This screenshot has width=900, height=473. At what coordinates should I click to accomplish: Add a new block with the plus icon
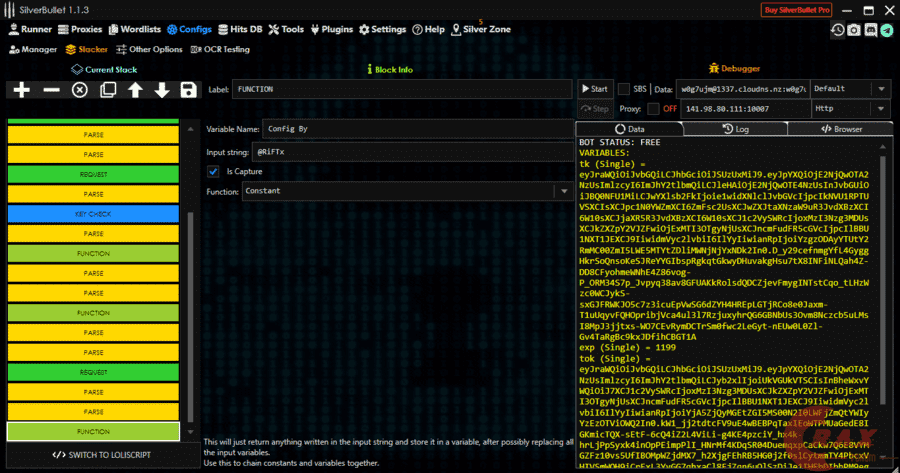coord(22,90)
